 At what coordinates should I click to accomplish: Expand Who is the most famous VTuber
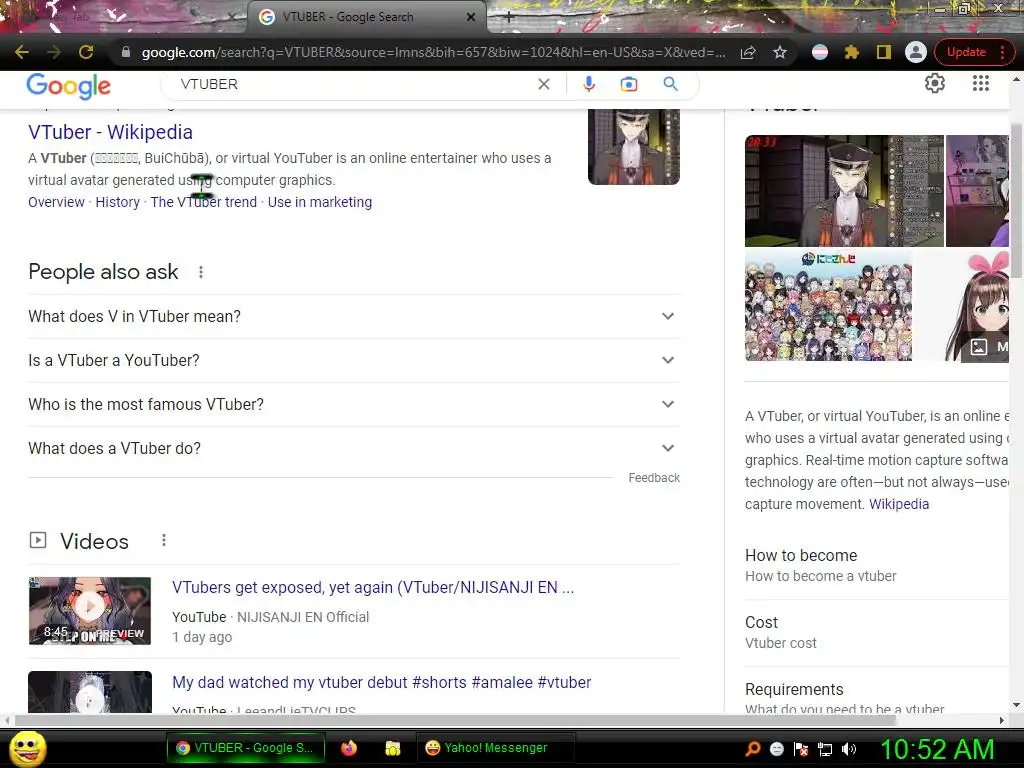tap(354, 404)
